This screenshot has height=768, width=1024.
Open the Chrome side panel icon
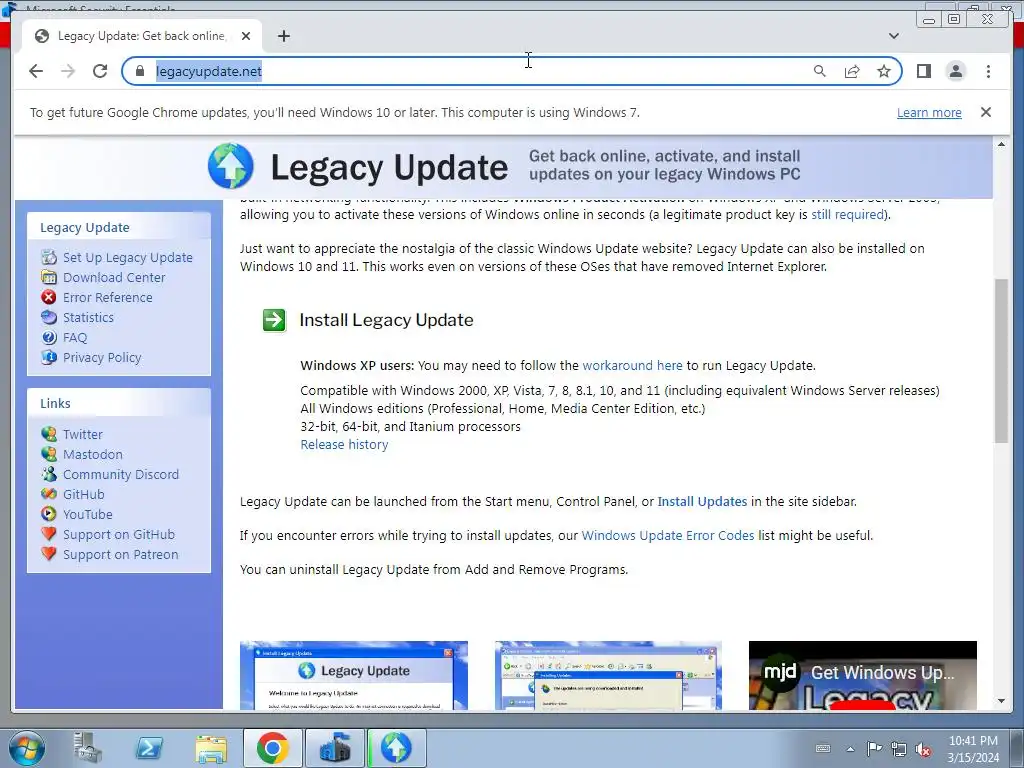[923, 71]
